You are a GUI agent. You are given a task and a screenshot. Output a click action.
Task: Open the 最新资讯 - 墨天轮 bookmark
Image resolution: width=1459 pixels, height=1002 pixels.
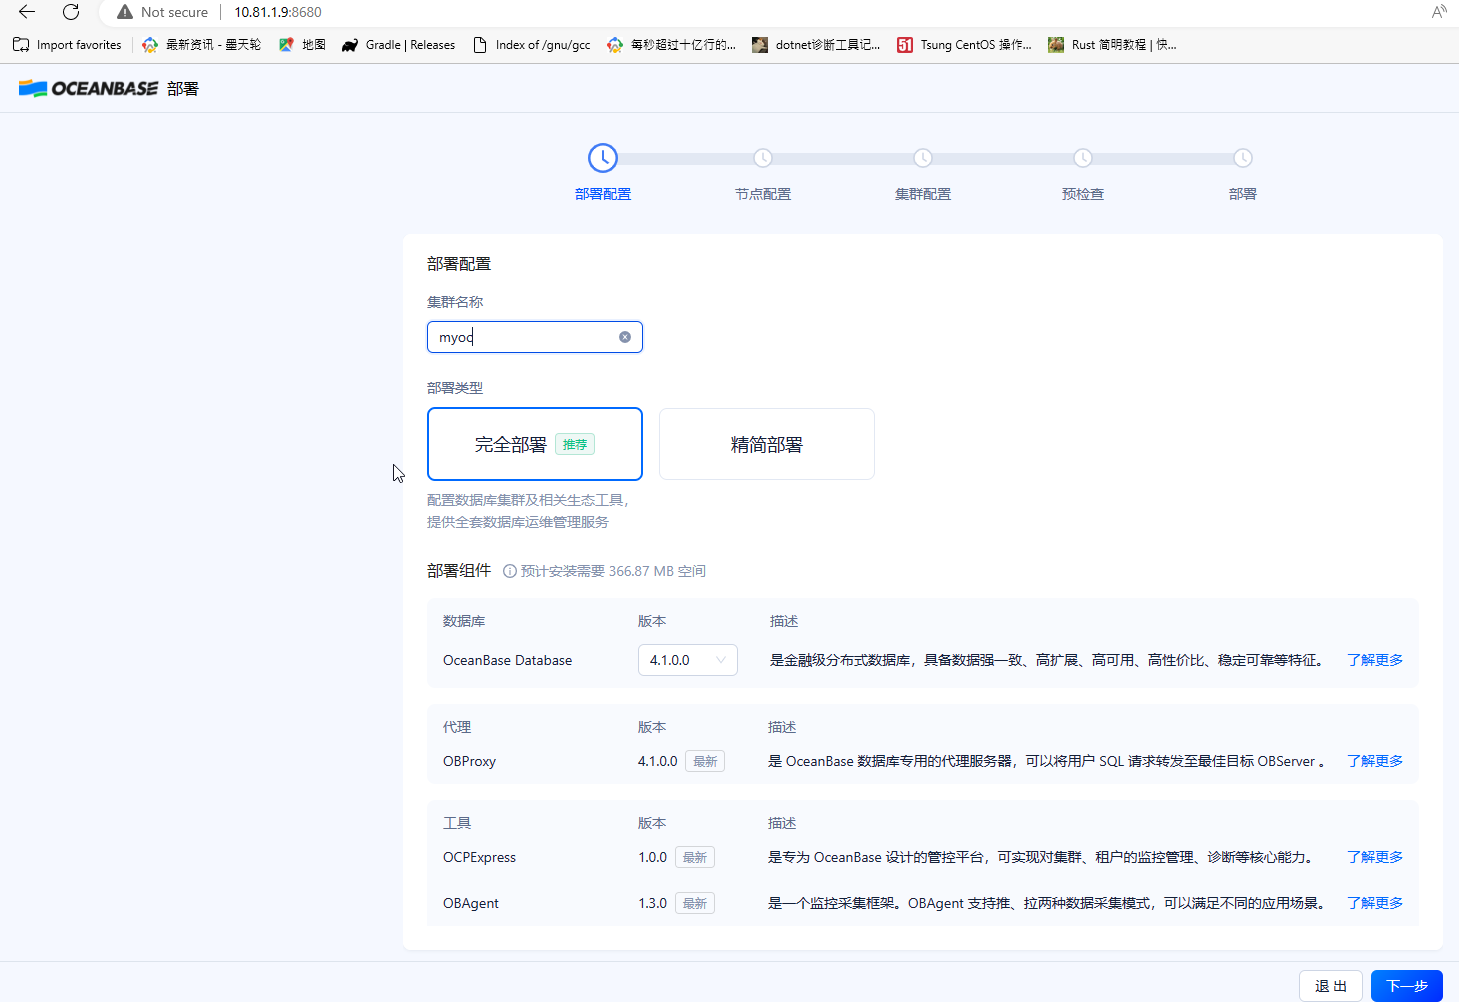tap(201, 45)
